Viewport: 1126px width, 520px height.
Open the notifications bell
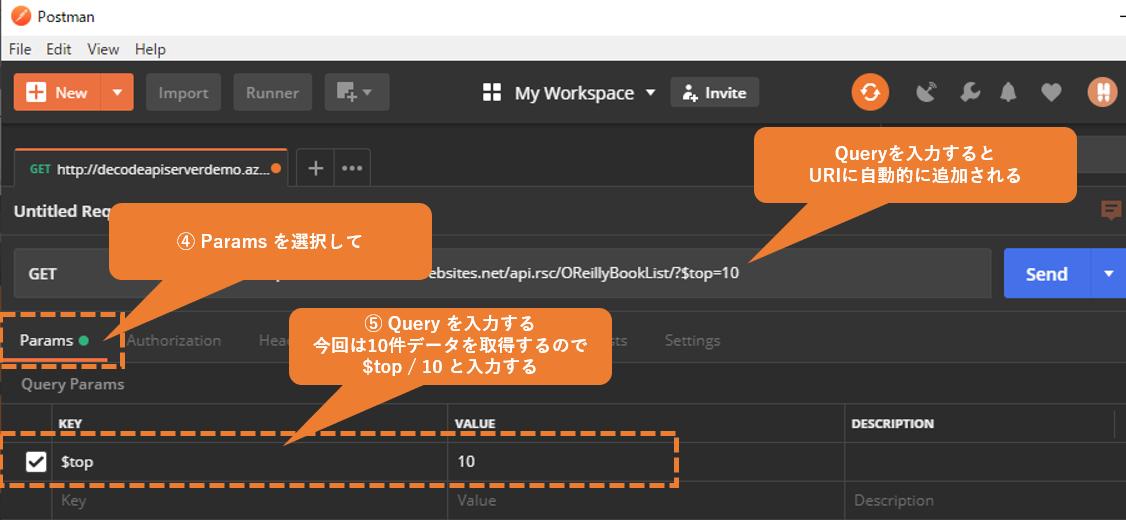tap(1009, 93)
